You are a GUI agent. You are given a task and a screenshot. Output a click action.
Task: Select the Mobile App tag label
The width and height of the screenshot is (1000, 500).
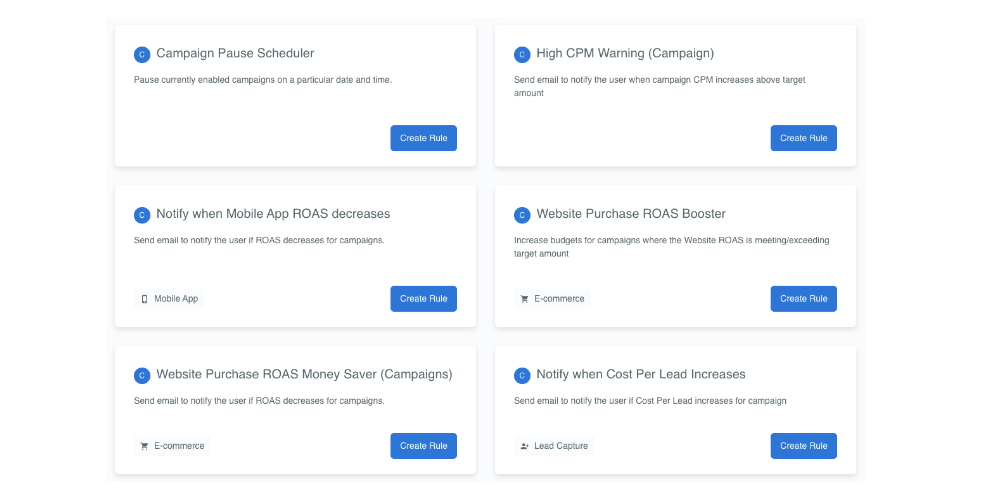pos(176,298)
